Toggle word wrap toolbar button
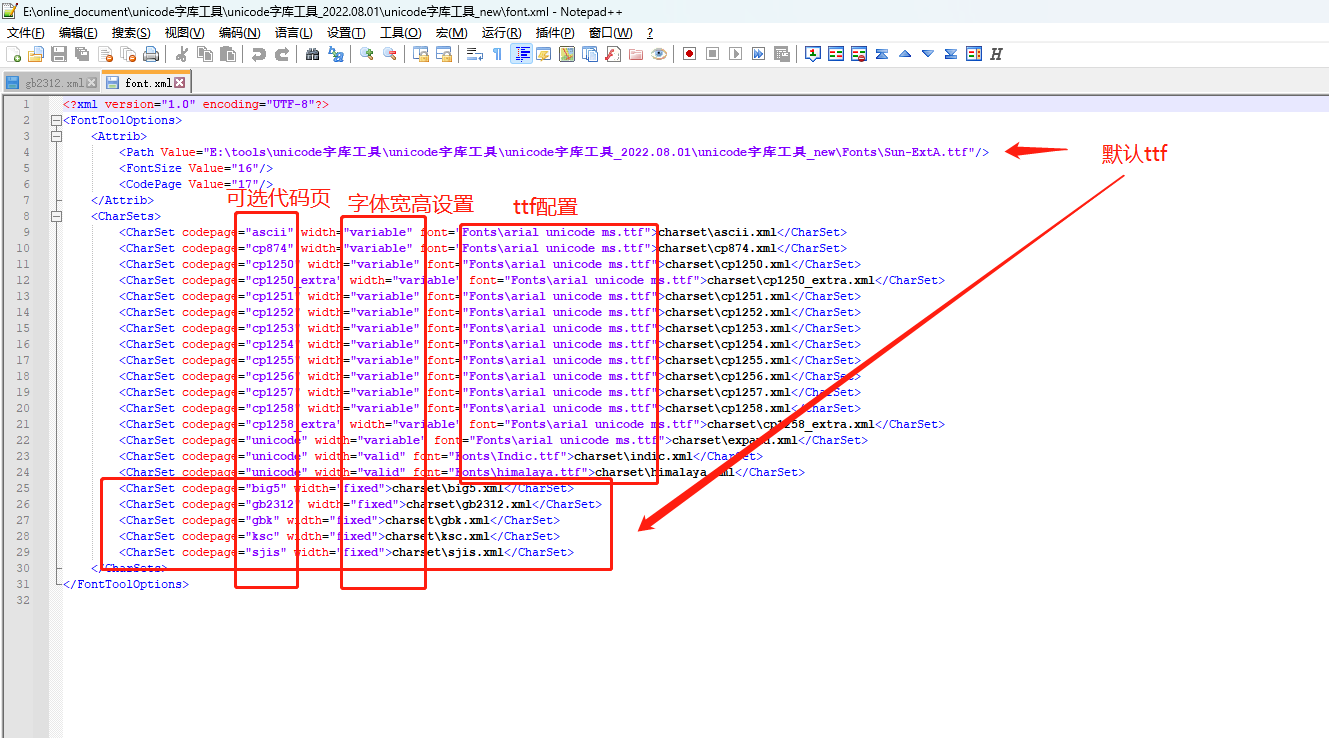This screenshot has width=1329, height=738. (x=474, y=54)
